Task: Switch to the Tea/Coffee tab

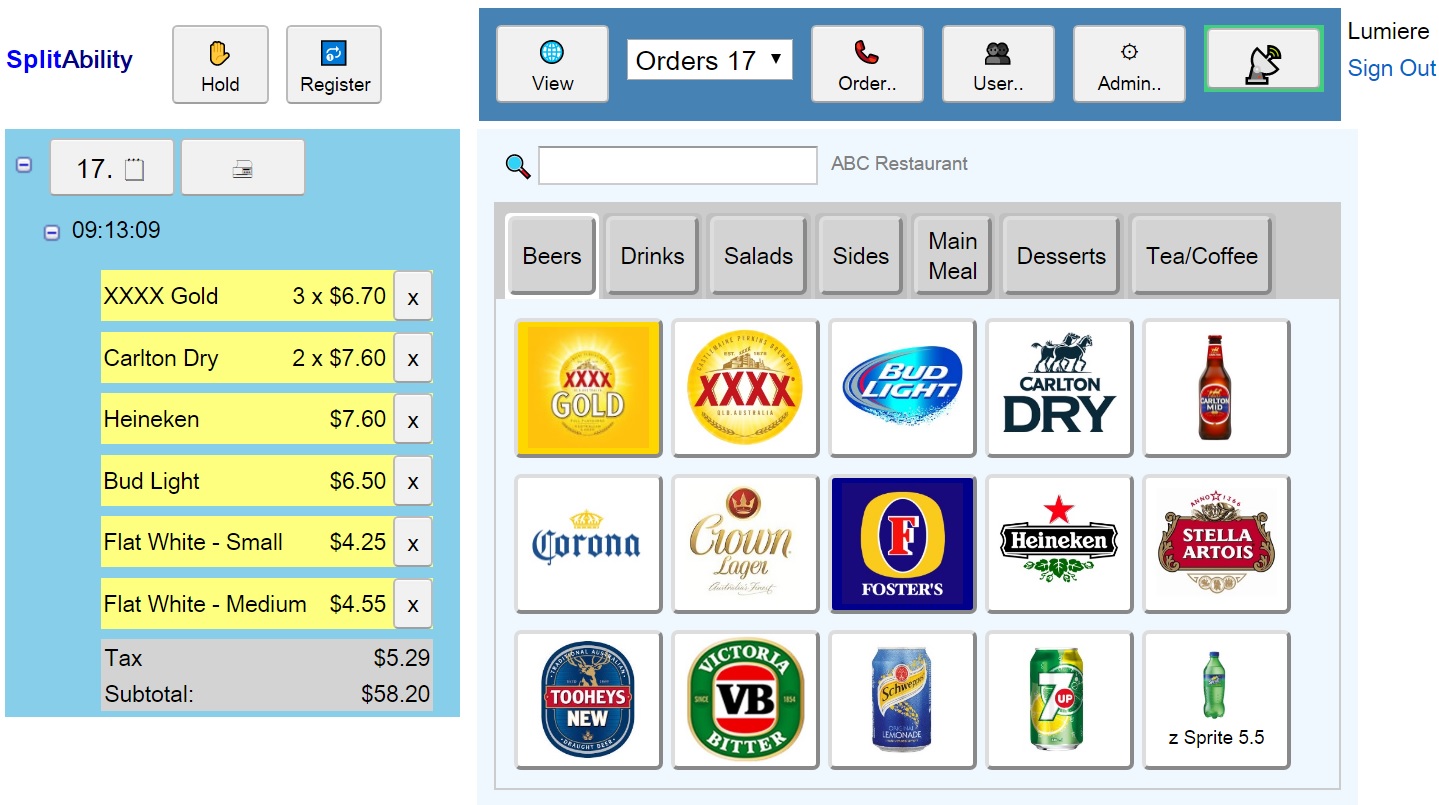Action: (x=1202, y=256)
